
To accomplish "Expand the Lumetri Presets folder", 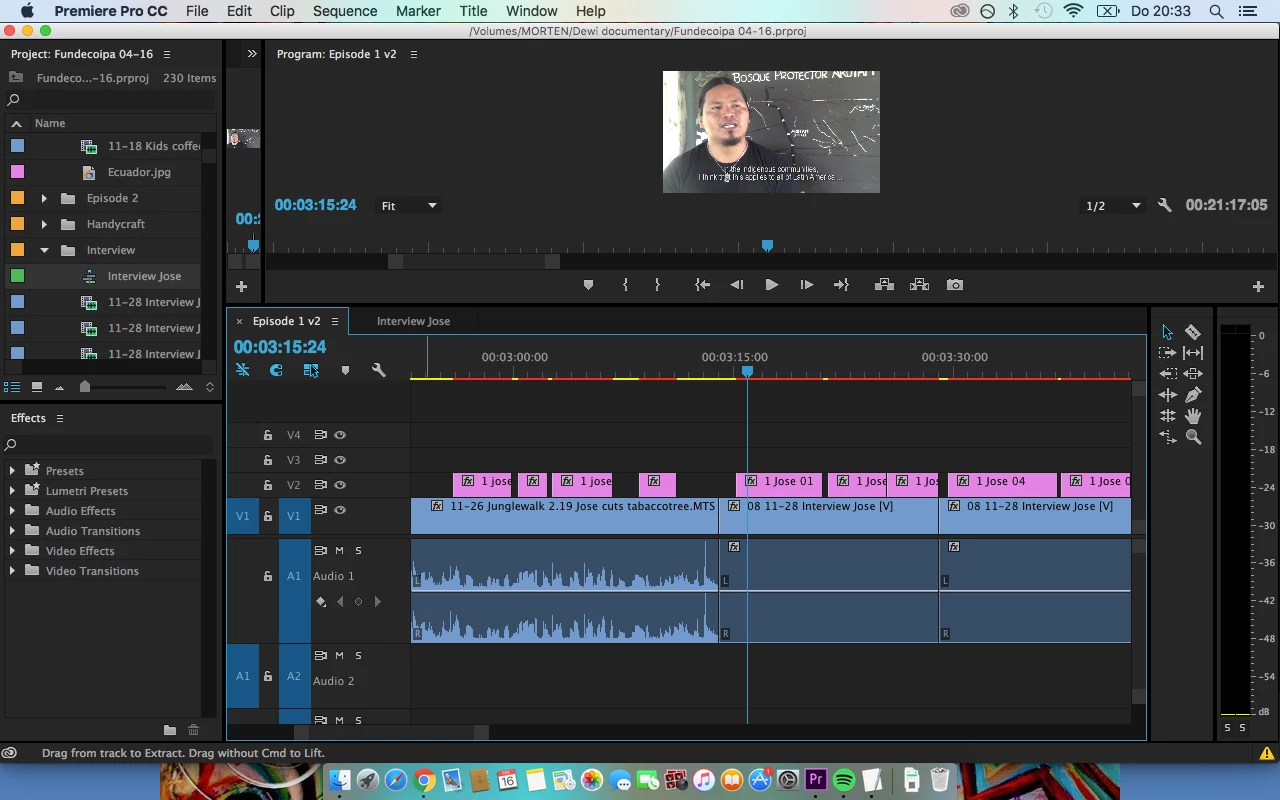I will [12, 491].
